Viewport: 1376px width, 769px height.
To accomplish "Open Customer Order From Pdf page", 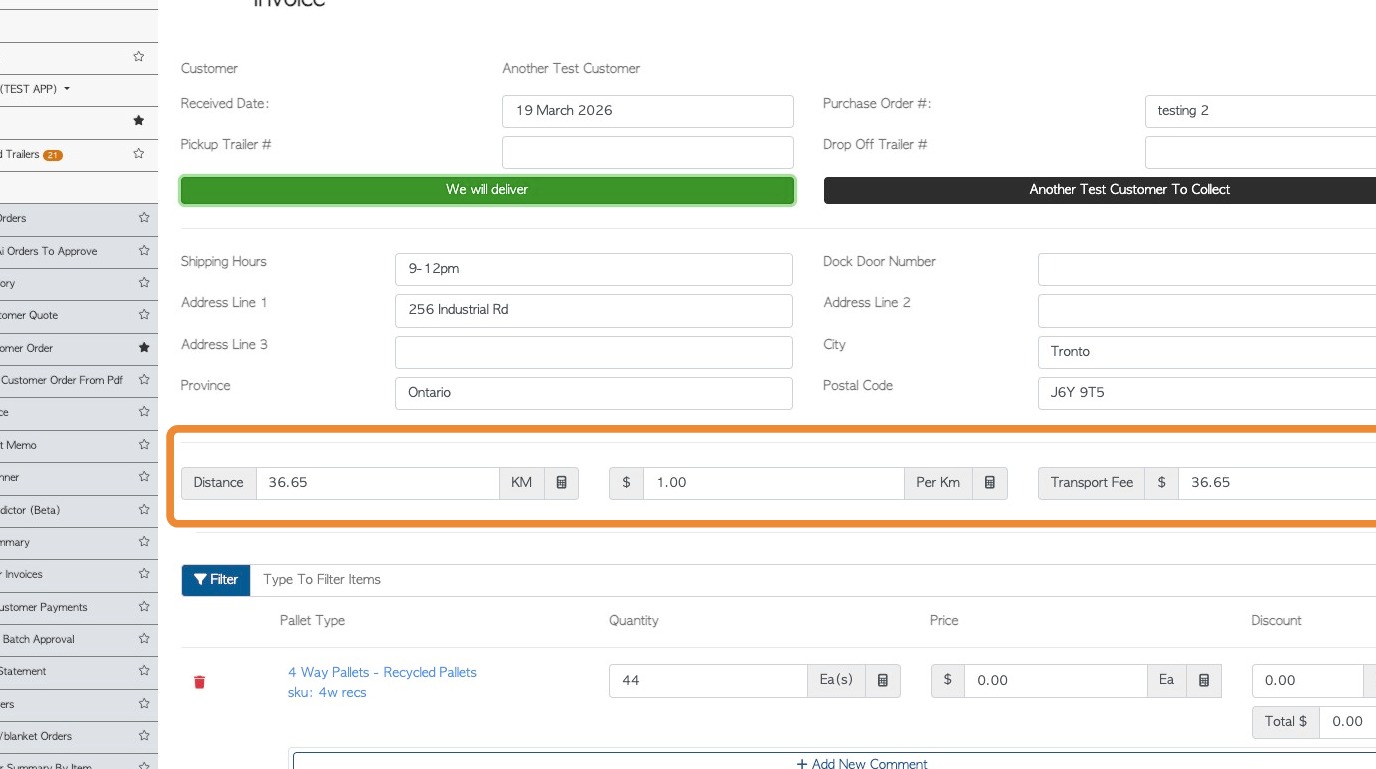I will click(x=62, y=380).
